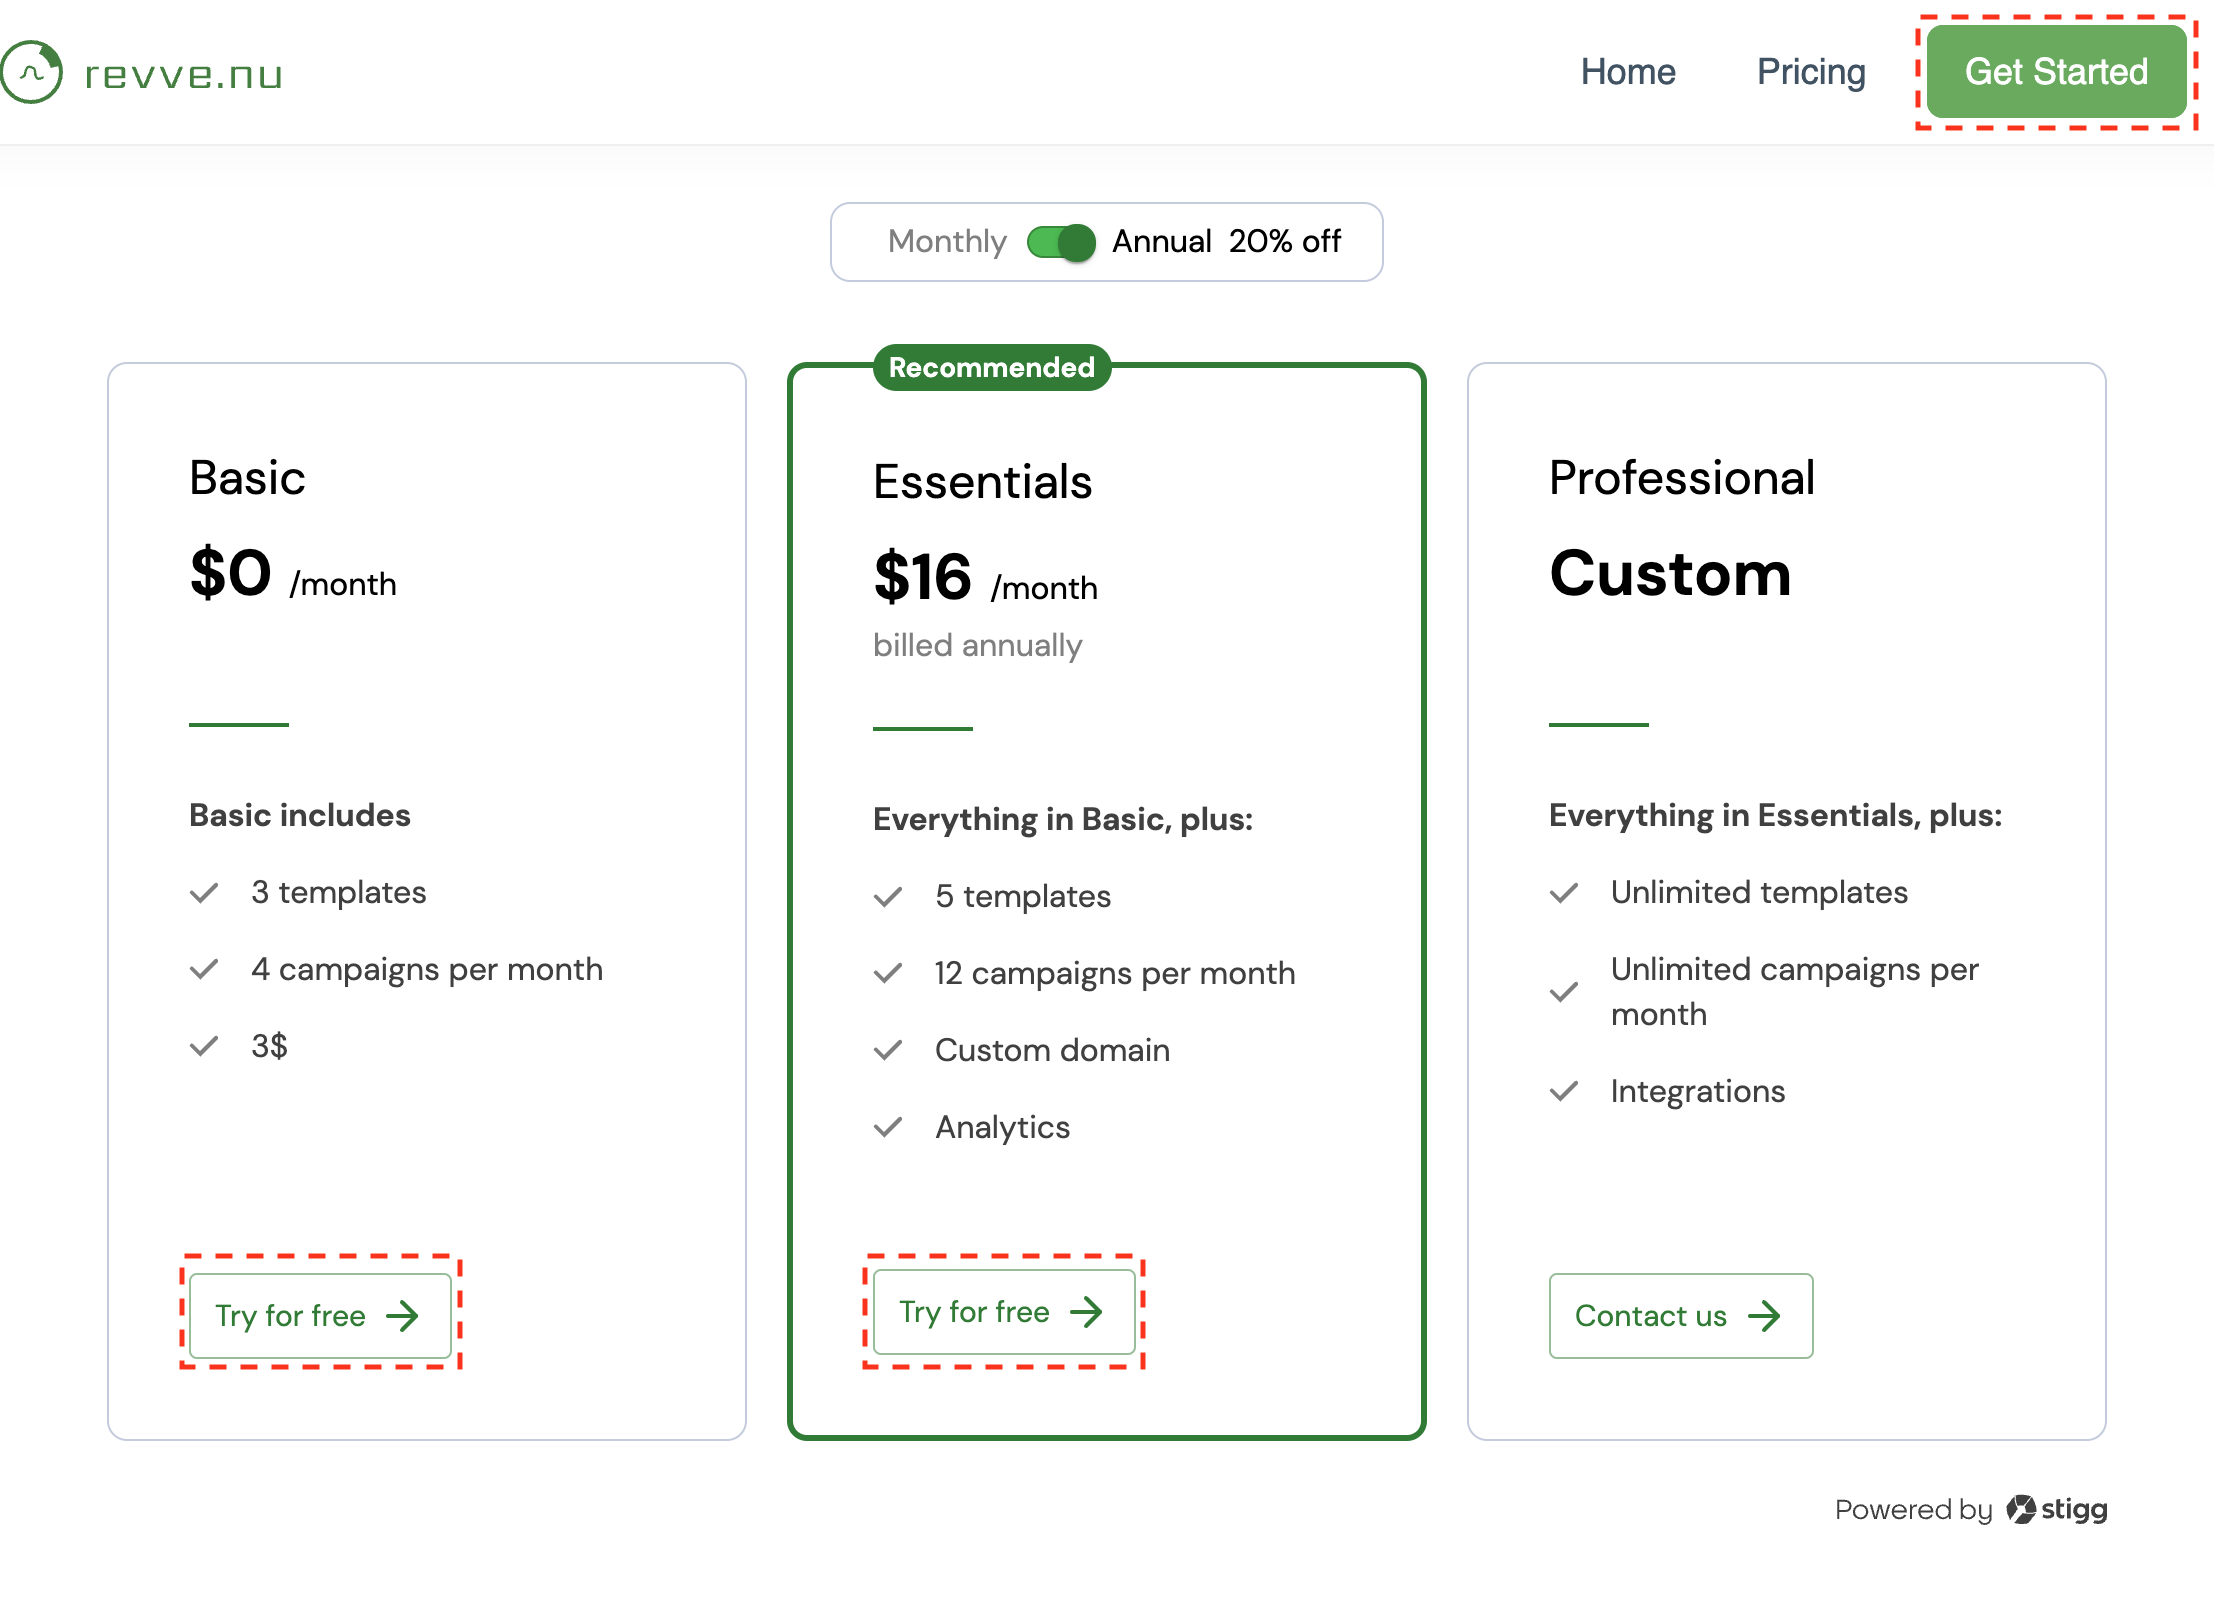The image size is (2214, 1608).
Task: Click the revve.nu brand name text
Action: (x=184, y=75)
